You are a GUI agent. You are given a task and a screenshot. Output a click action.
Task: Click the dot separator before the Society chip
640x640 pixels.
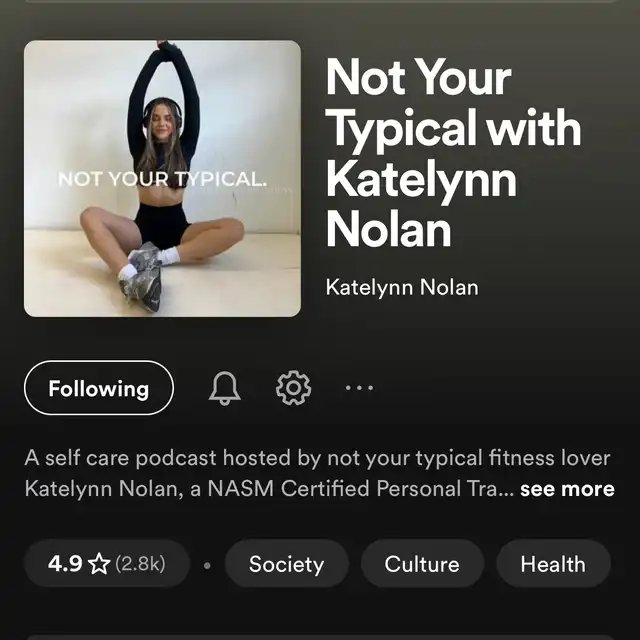[x=207, y=566]
